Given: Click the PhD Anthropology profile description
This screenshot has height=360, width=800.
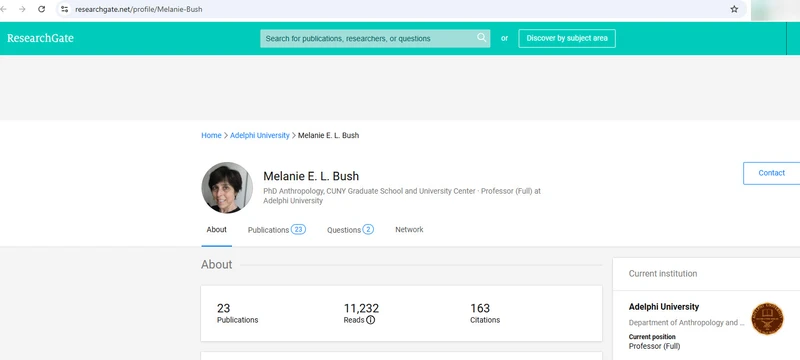Looking at the screenshot, I should pyautogui.click(x=402, y=196).
